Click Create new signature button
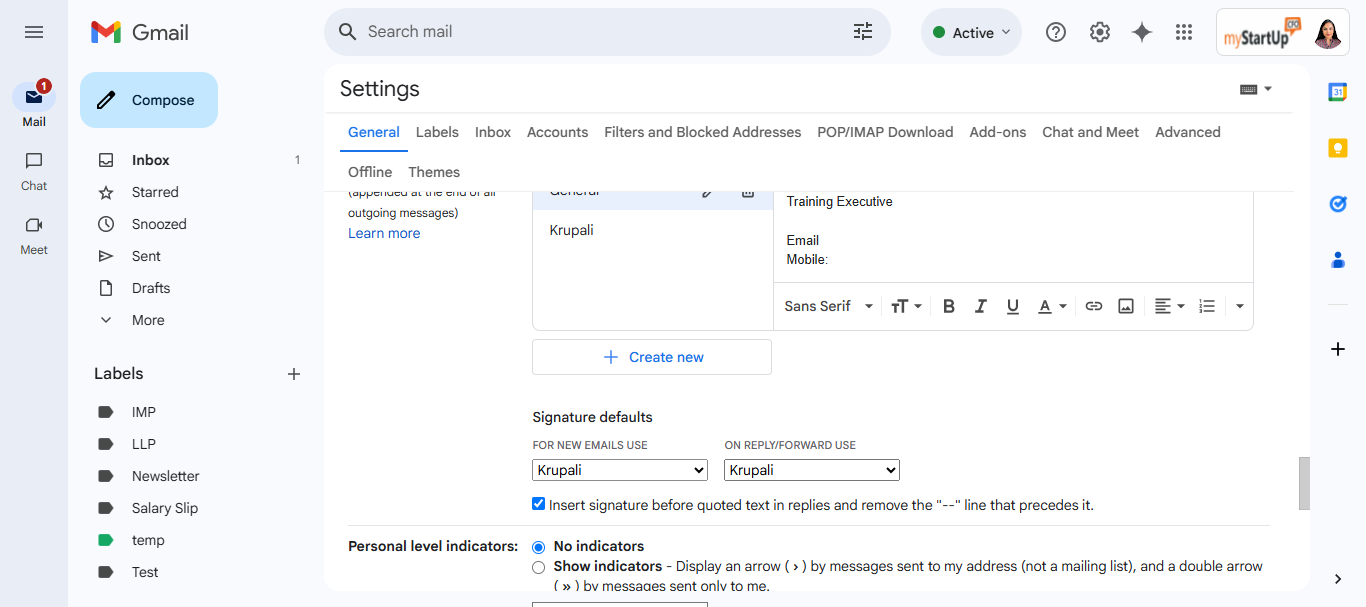Image resolution: width=1366 pixels, height=607 pixels. (652, 357)
